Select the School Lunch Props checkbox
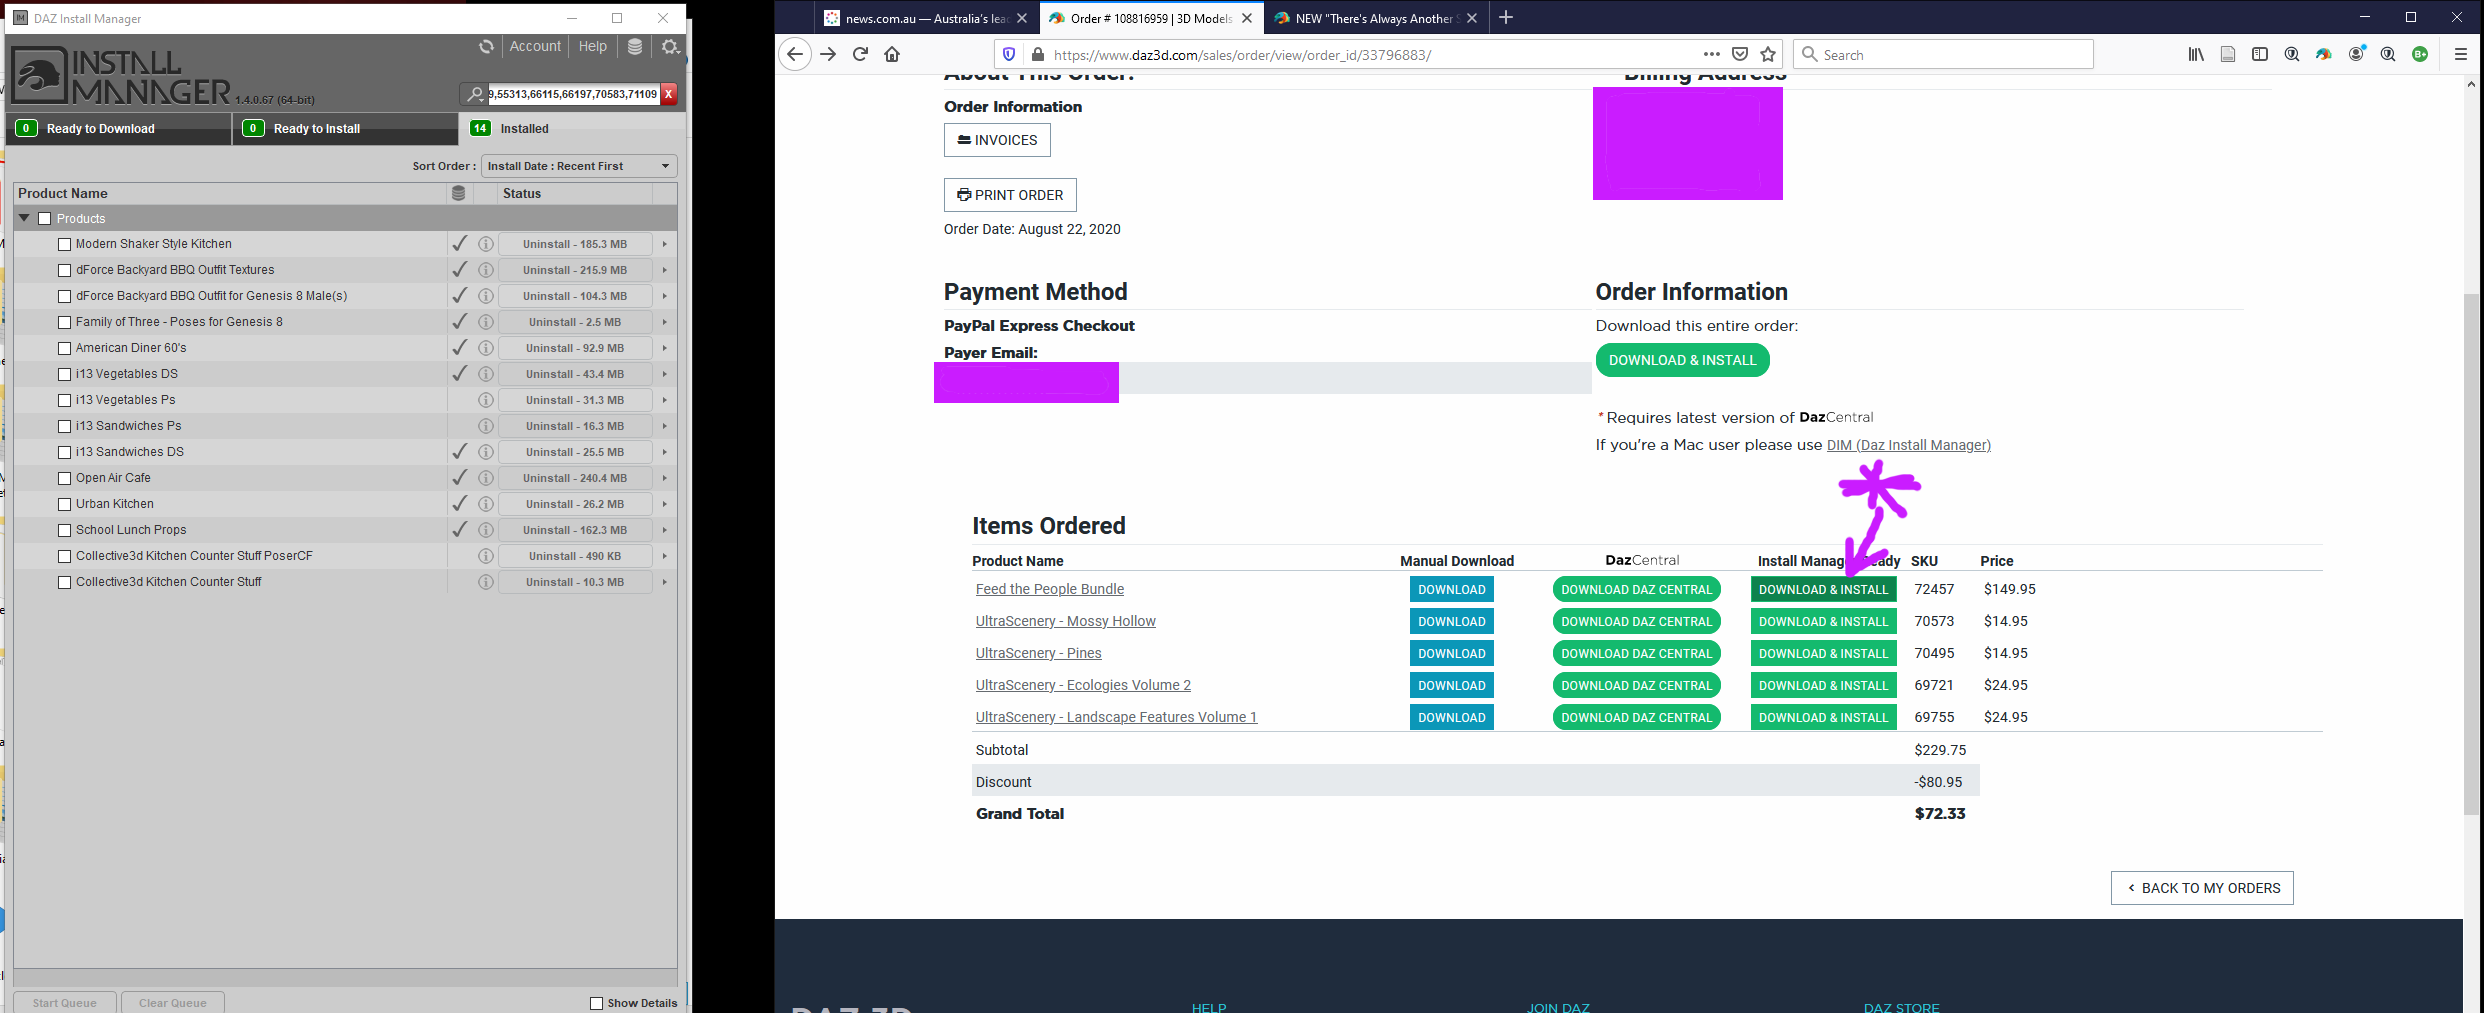The image size is (2484, 1013). tap(65, 531)
